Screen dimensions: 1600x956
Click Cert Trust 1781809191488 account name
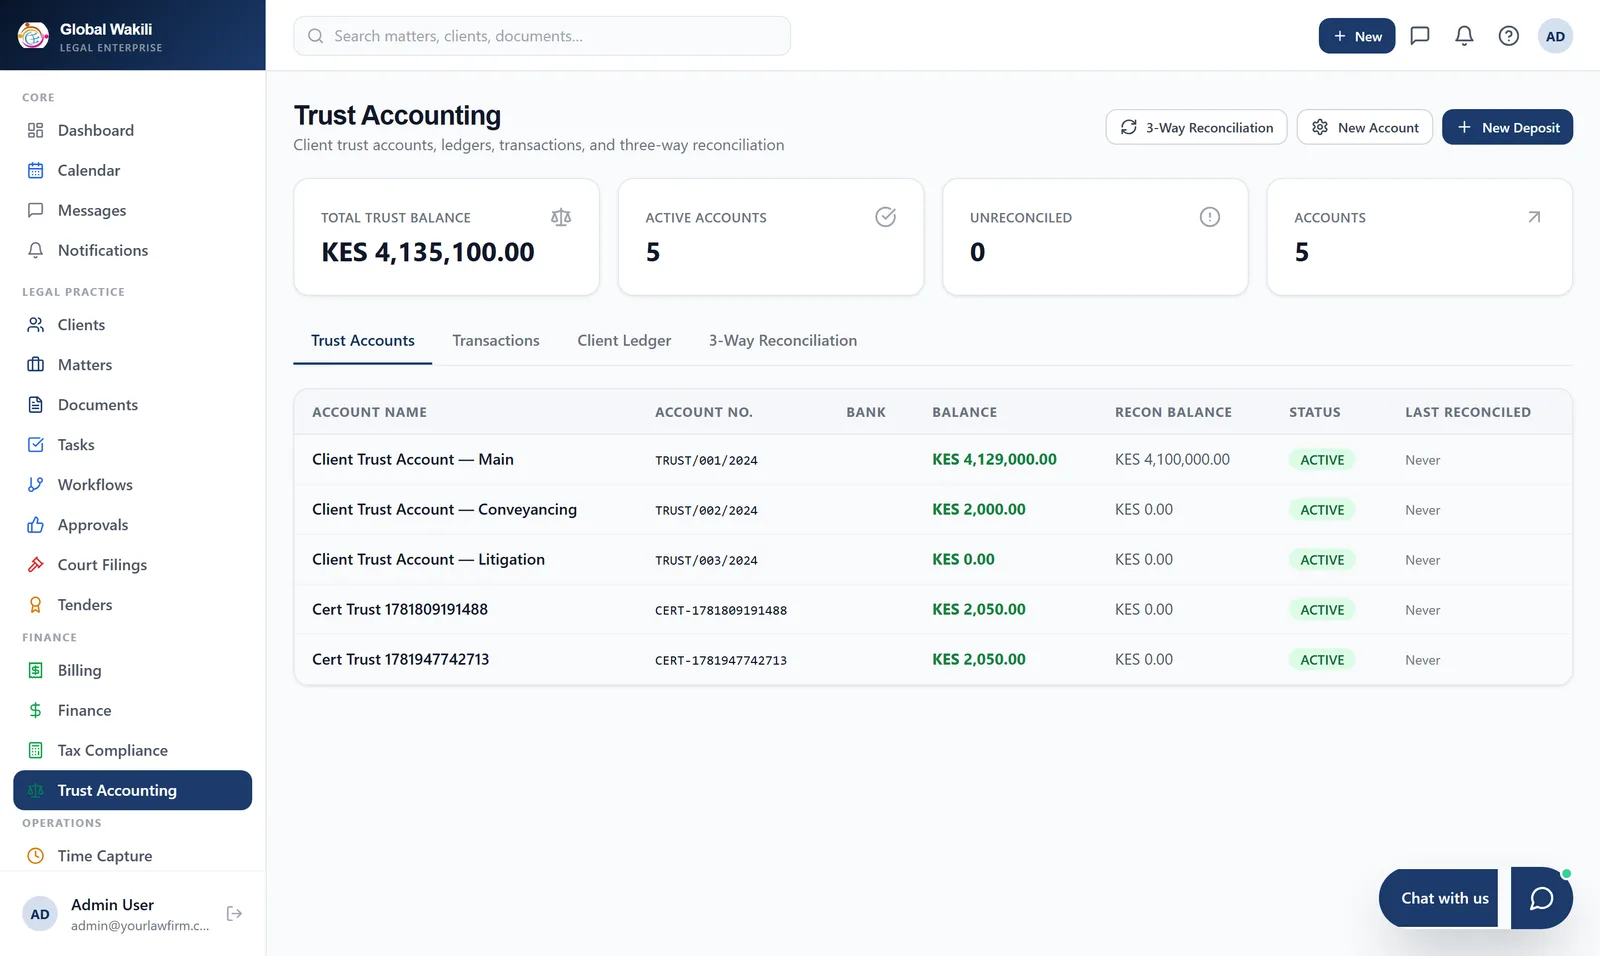400,610
